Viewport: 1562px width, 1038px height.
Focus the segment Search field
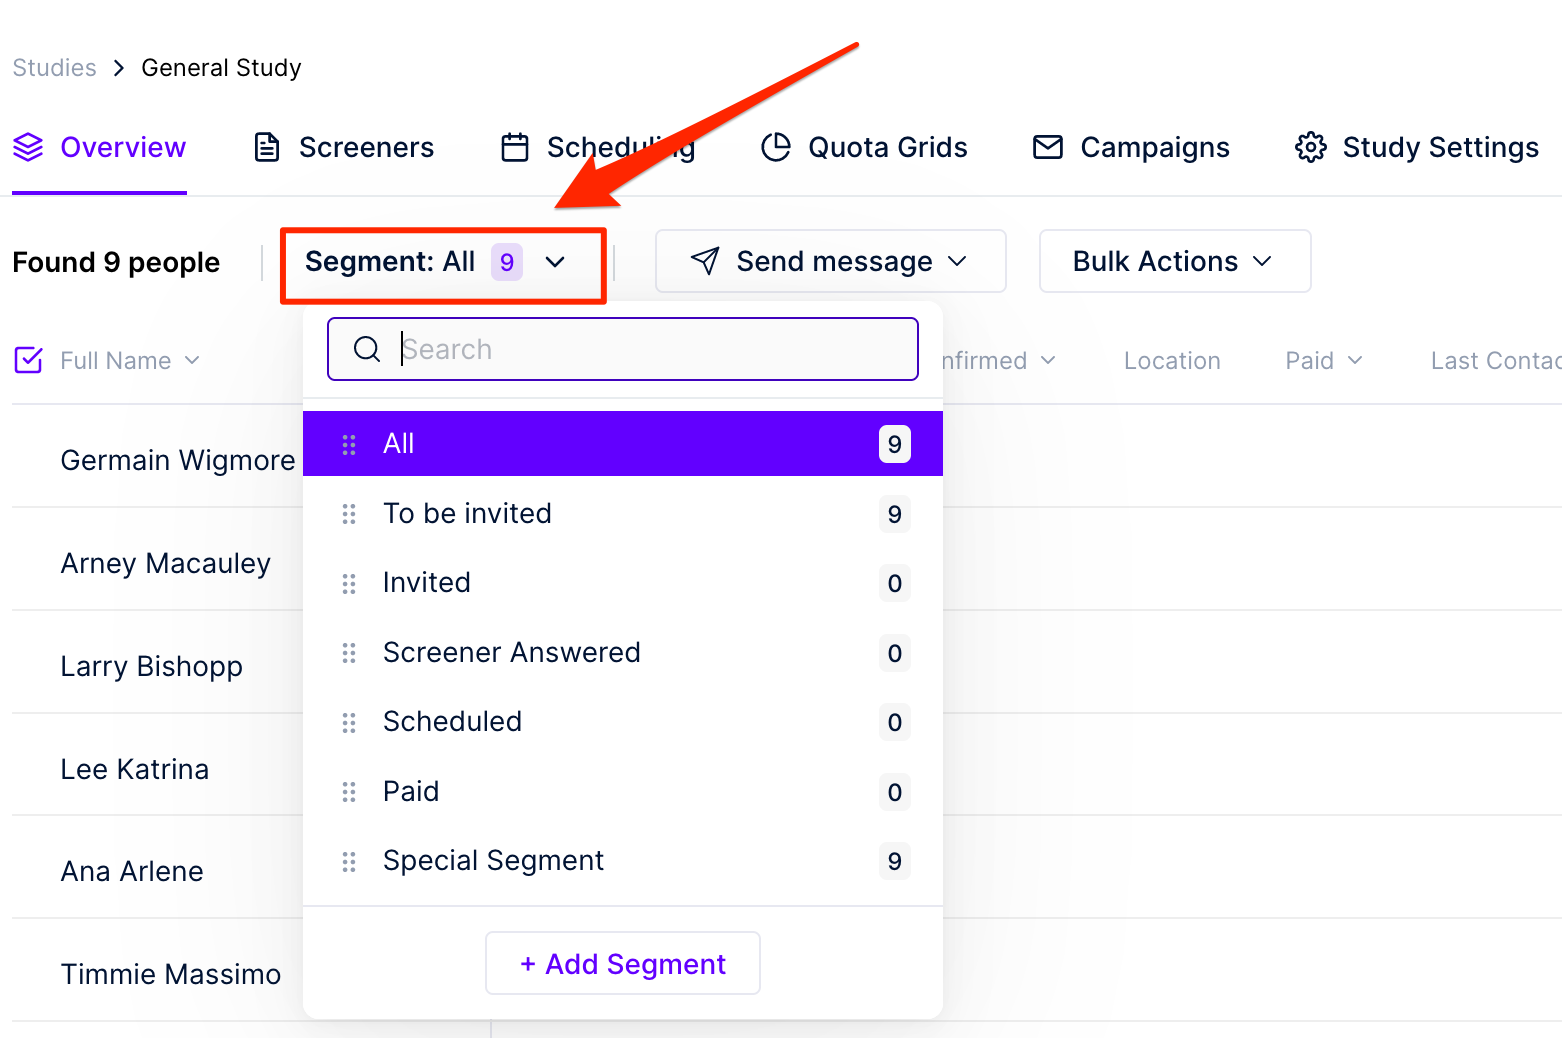click(623, 349)
